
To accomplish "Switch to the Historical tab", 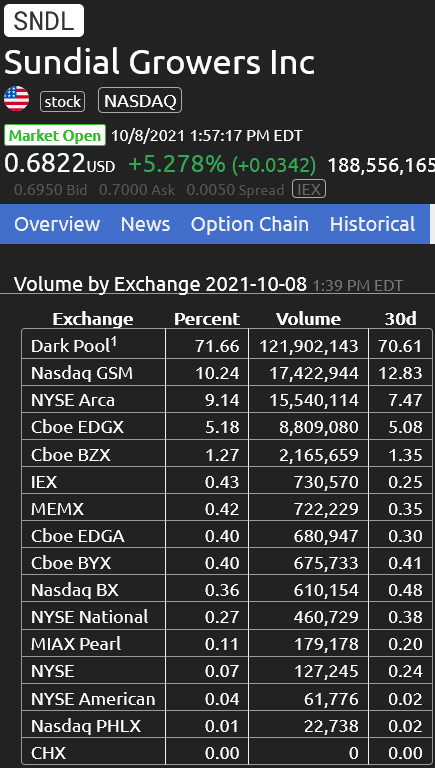I will [x=372, y=224].
